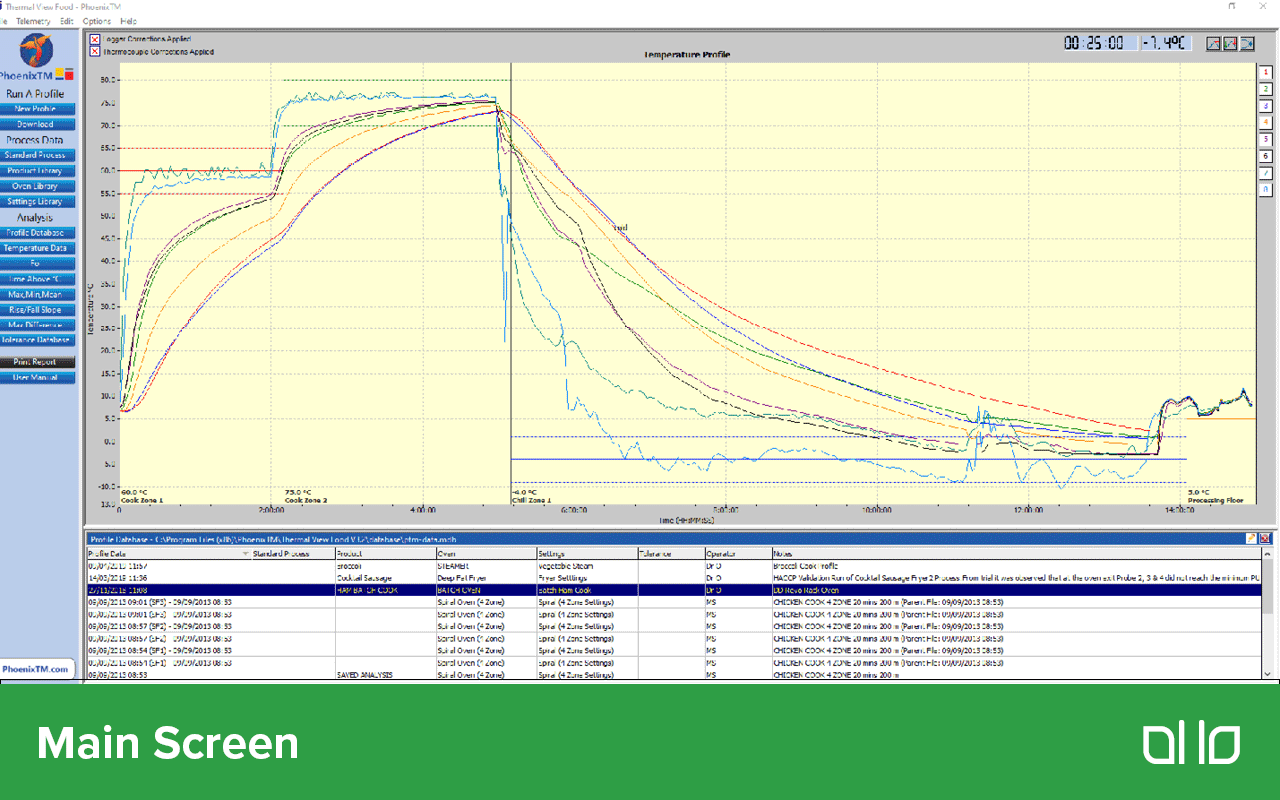The height and width of the screenshot is (800, 1280).
Task: Open the Options menu
Action: (95, 21)
